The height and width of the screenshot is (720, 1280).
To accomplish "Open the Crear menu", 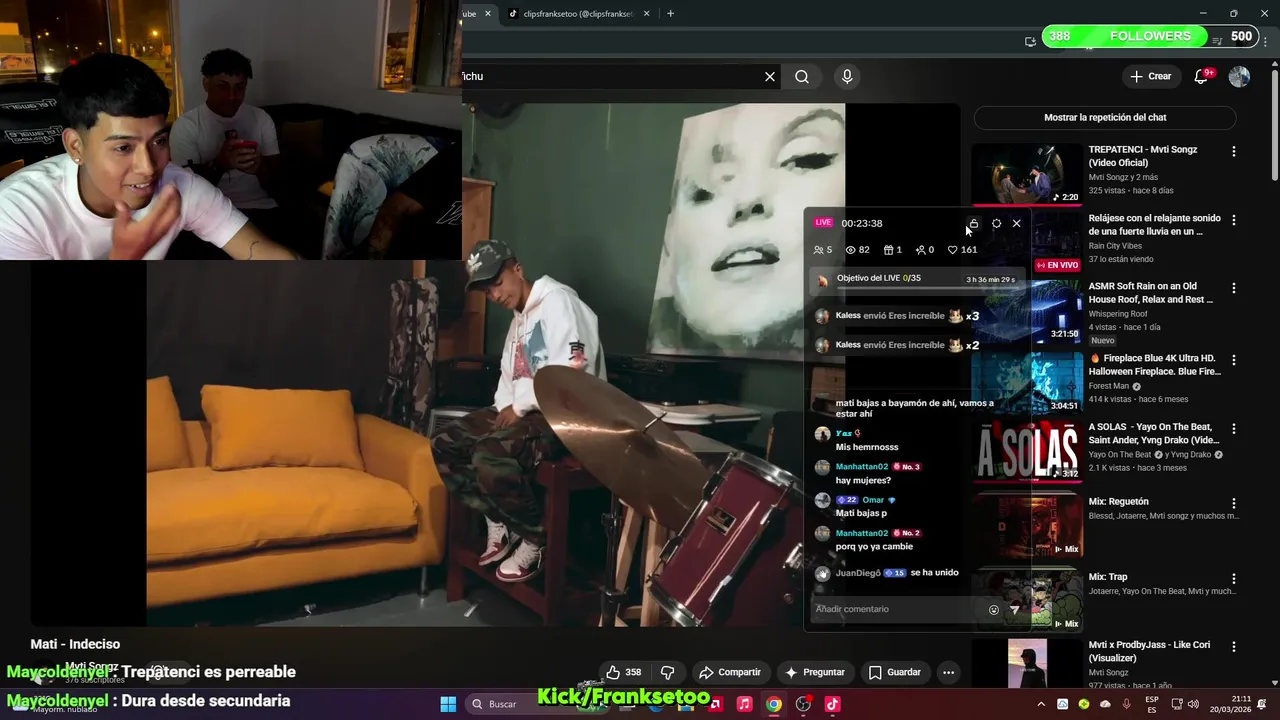I will click(1150, 76).
